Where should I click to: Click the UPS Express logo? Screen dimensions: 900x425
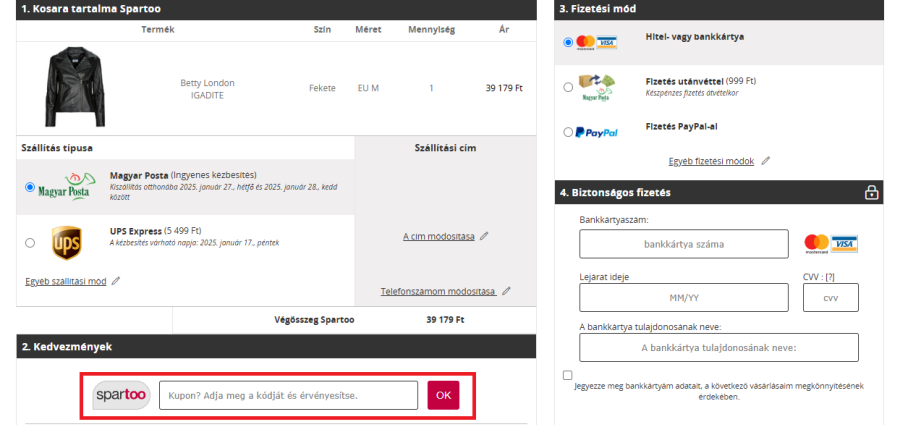coord(66,242)
